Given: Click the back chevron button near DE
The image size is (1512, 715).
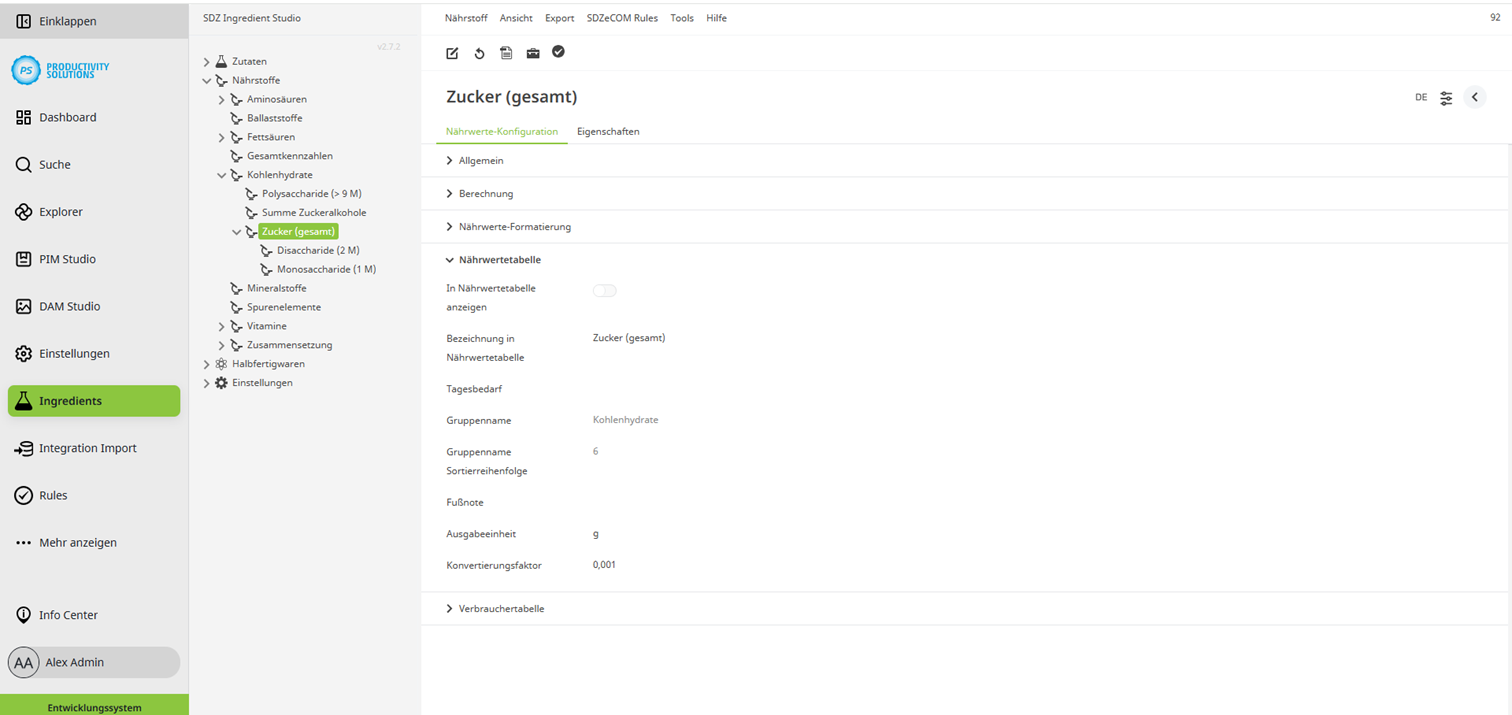Looking at the screenshot, I should [x=1474, y=97].
